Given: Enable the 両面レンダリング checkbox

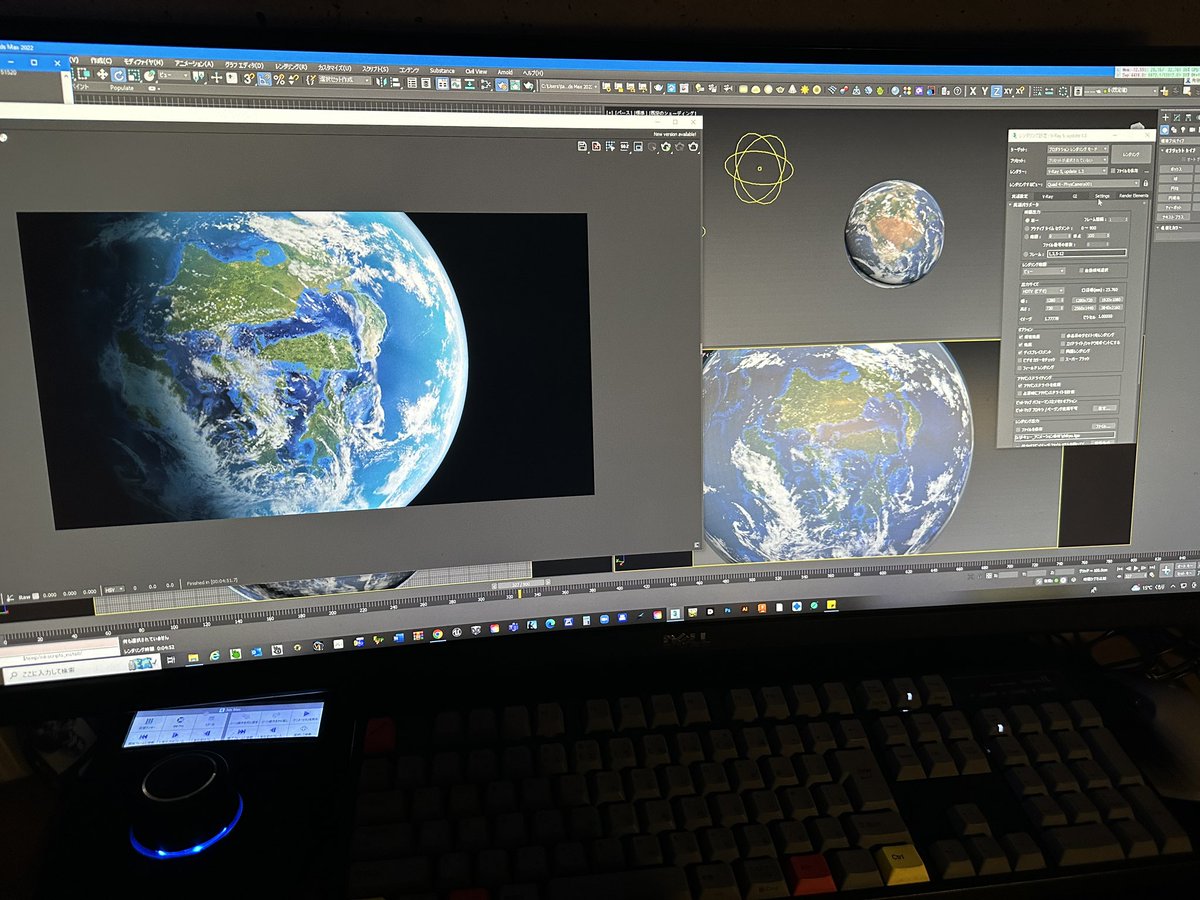Looking at the screenshot, I should (x=1062, y=351).
